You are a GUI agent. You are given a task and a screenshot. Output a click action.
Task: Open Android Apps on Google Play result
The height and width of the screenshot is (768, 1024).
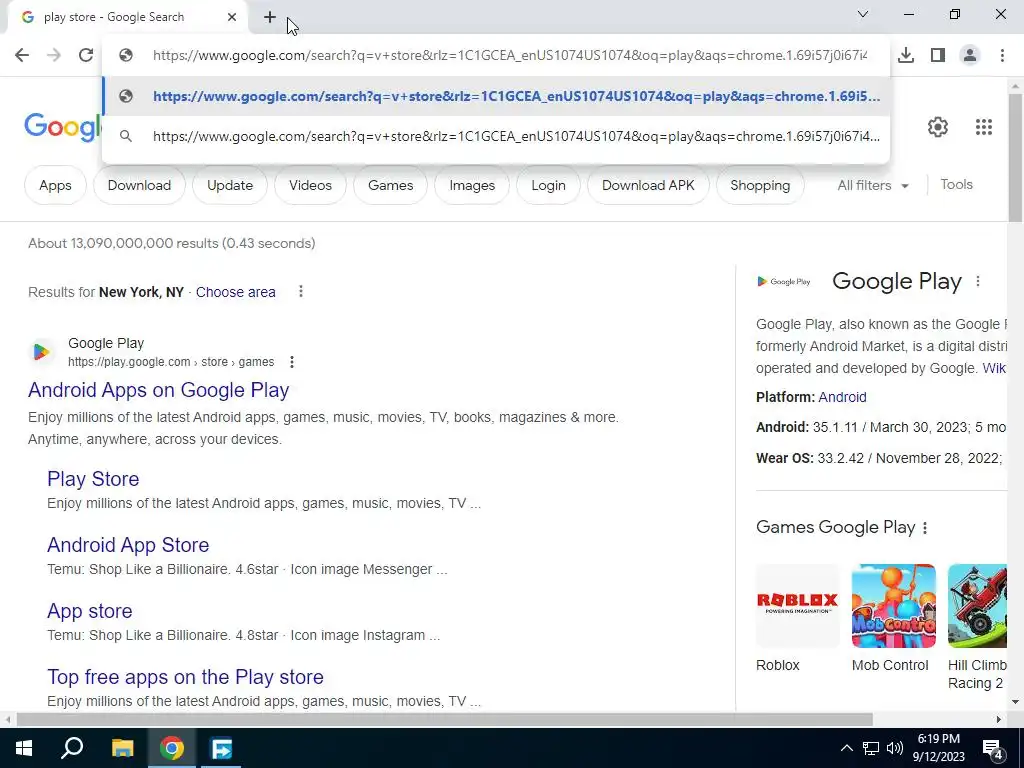pos(159,390)
